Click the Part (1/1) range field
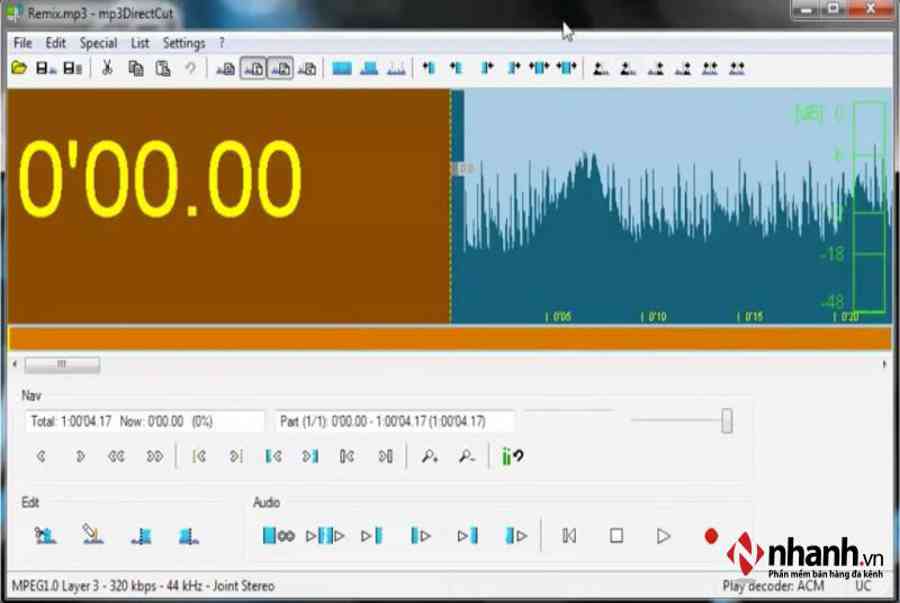This screenshot has width=900, height=603. (x=394, y=421)
